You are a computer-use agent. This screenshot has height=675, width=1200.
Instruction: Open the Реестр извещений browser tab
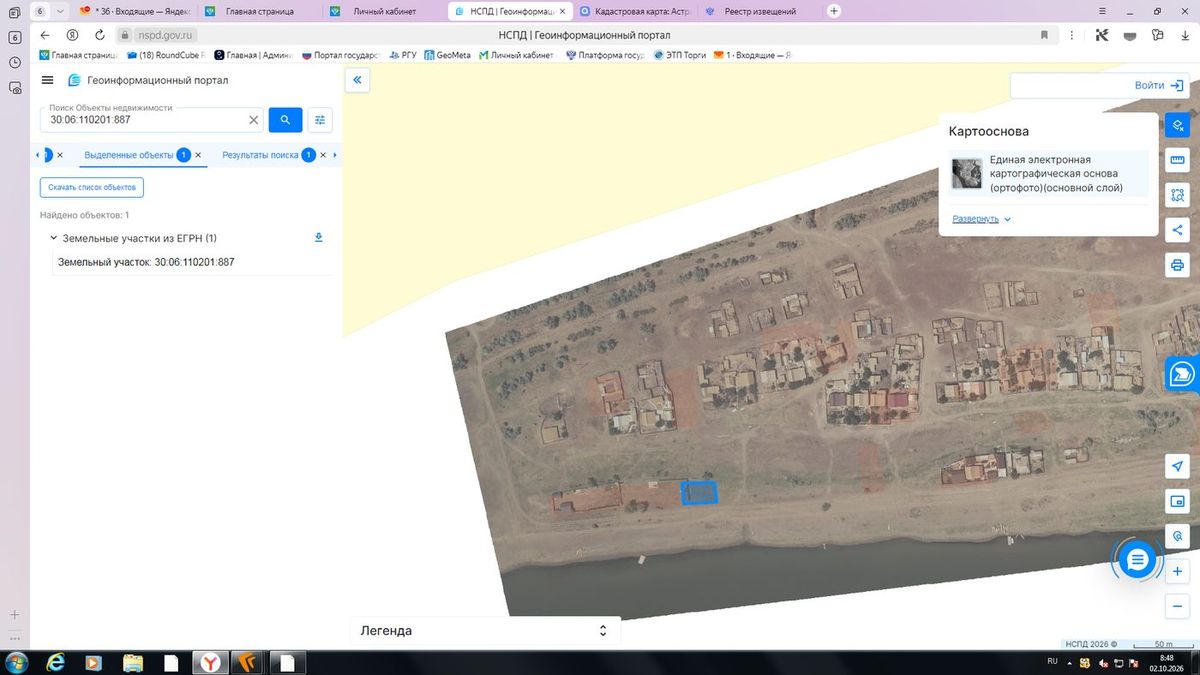coord(758,11)
